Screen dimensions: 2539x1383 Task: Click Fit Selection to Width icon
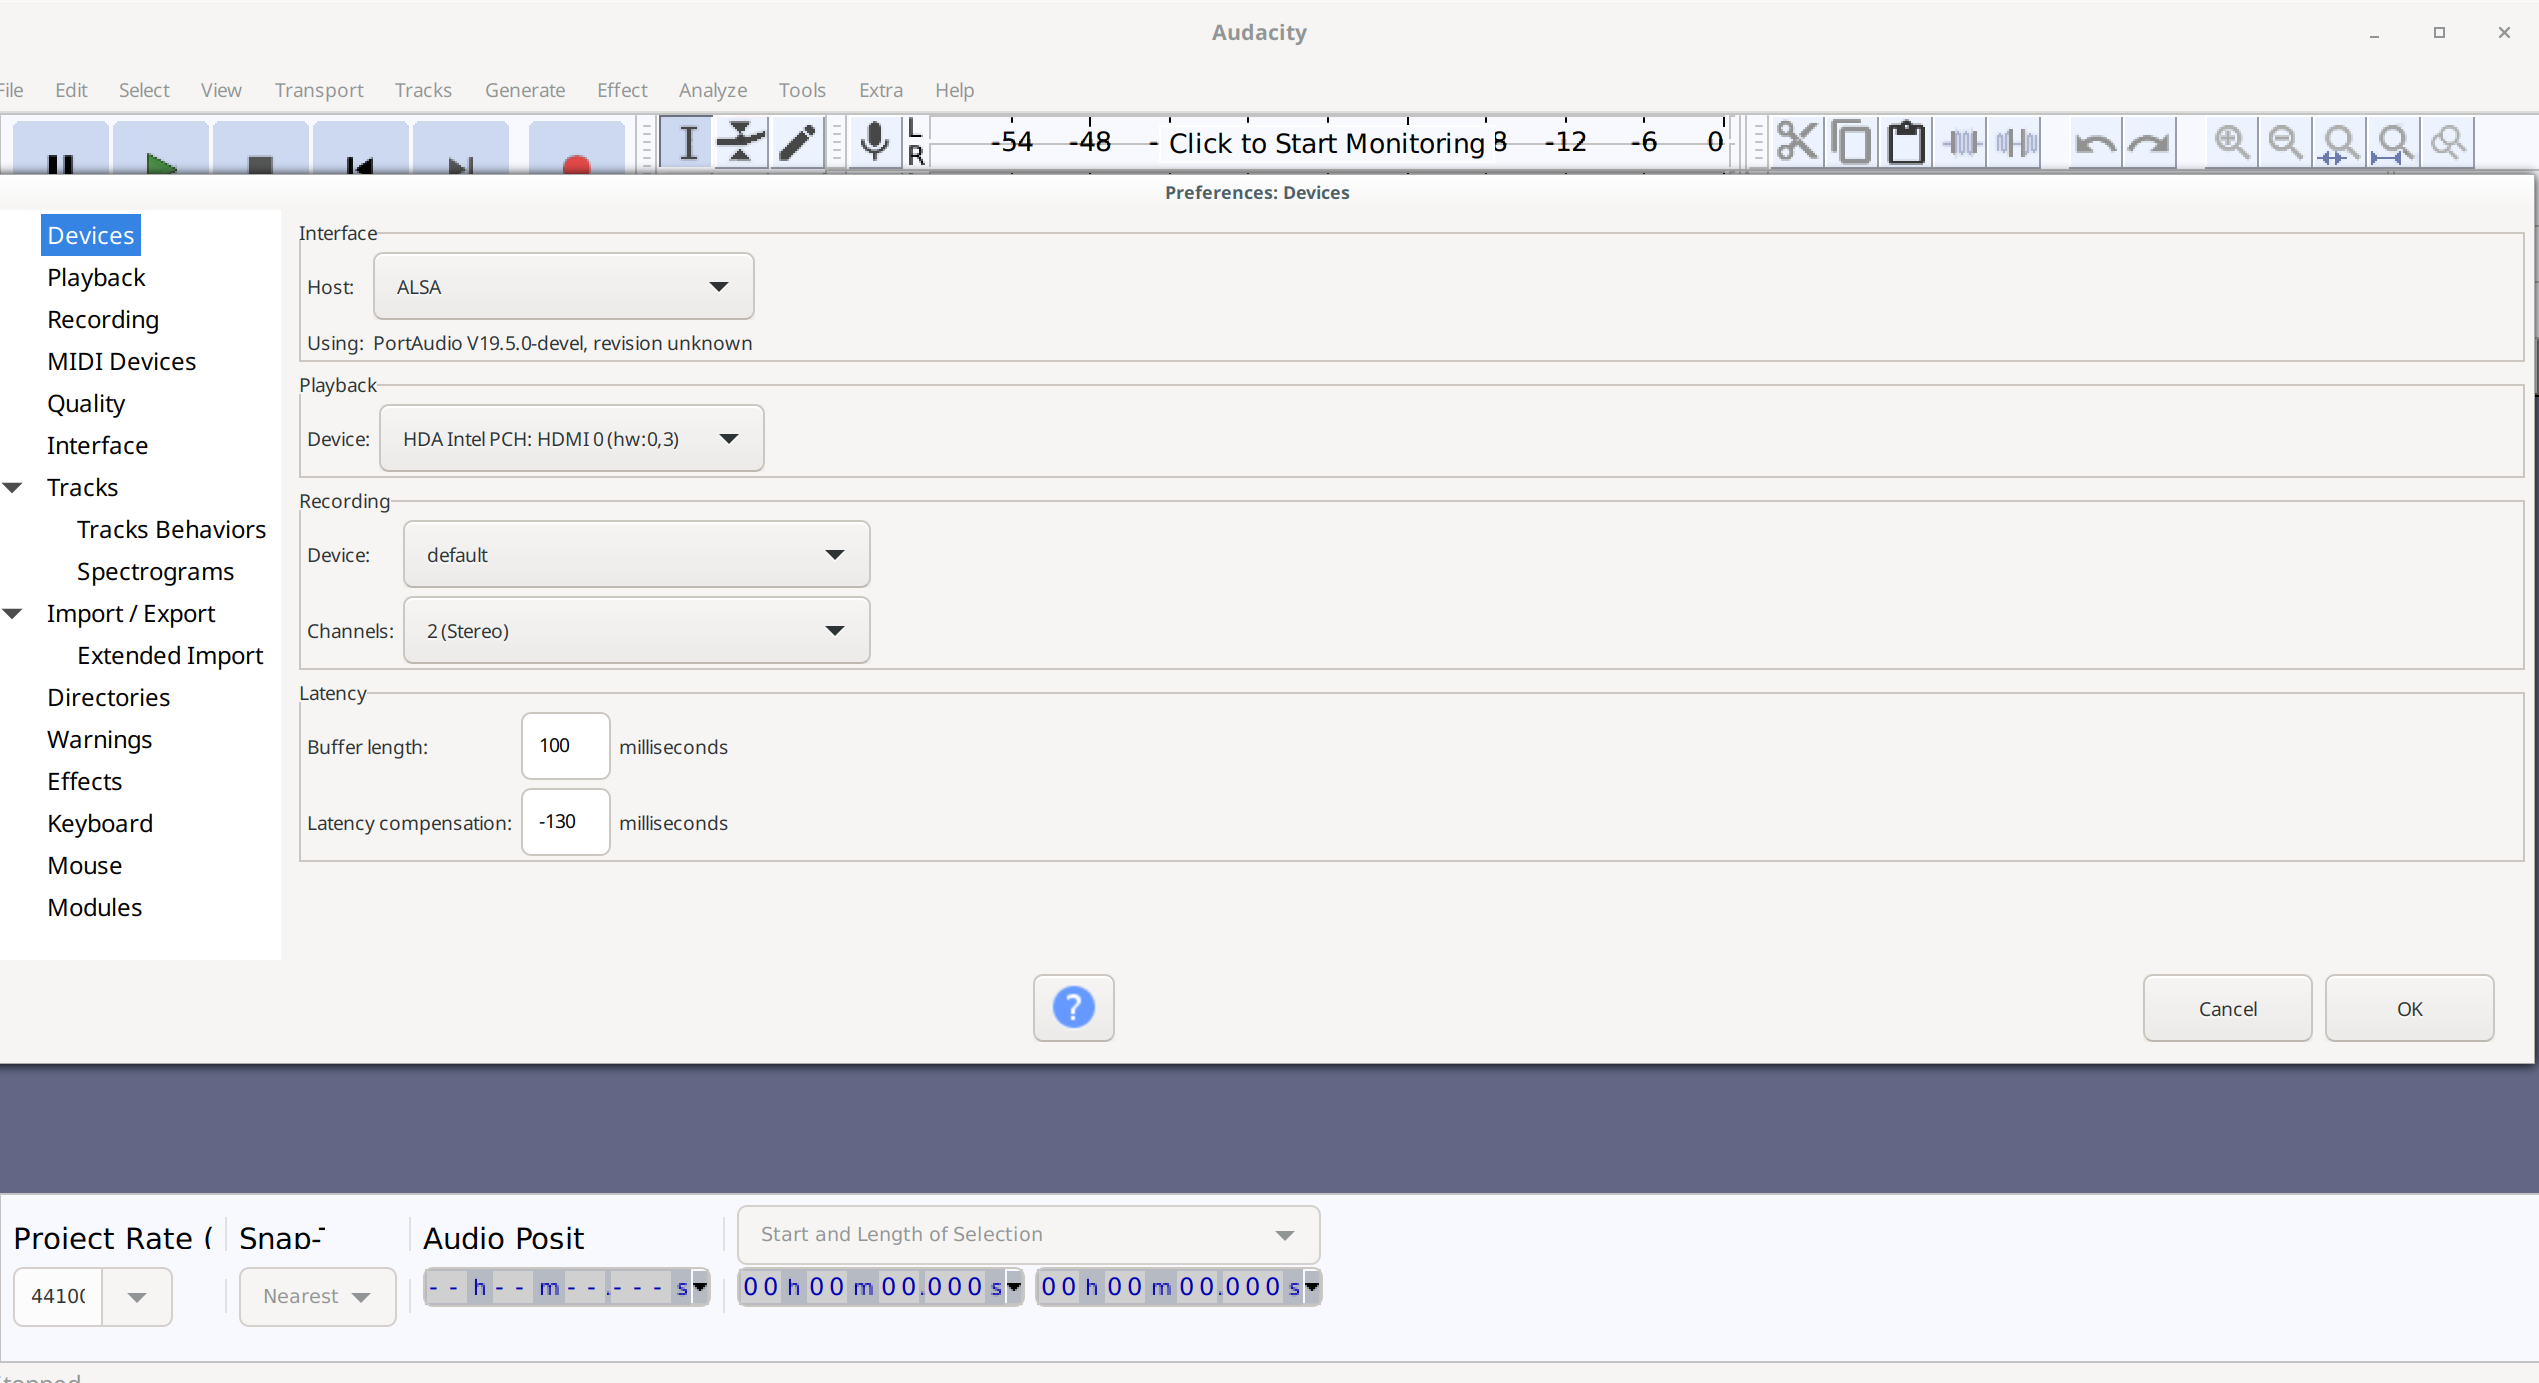click(x=2340, y=143)
